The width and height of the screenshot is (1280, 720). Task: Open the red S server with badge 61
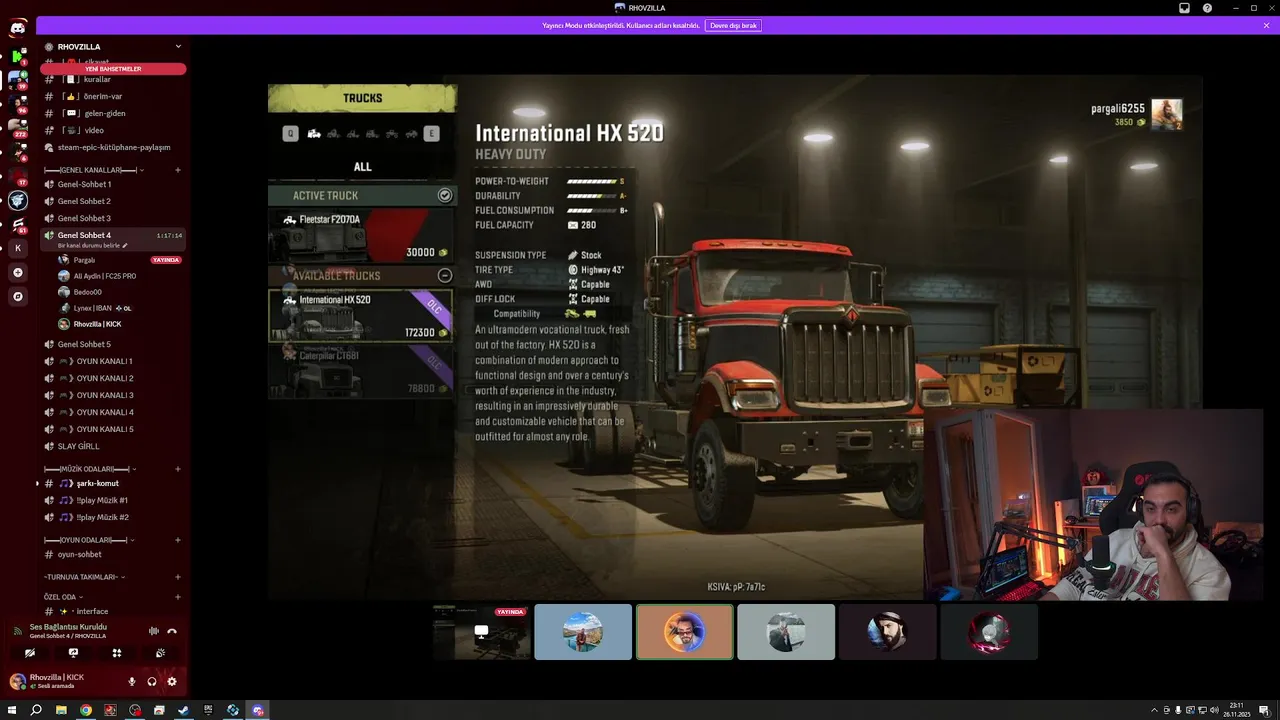coord(18,224)
